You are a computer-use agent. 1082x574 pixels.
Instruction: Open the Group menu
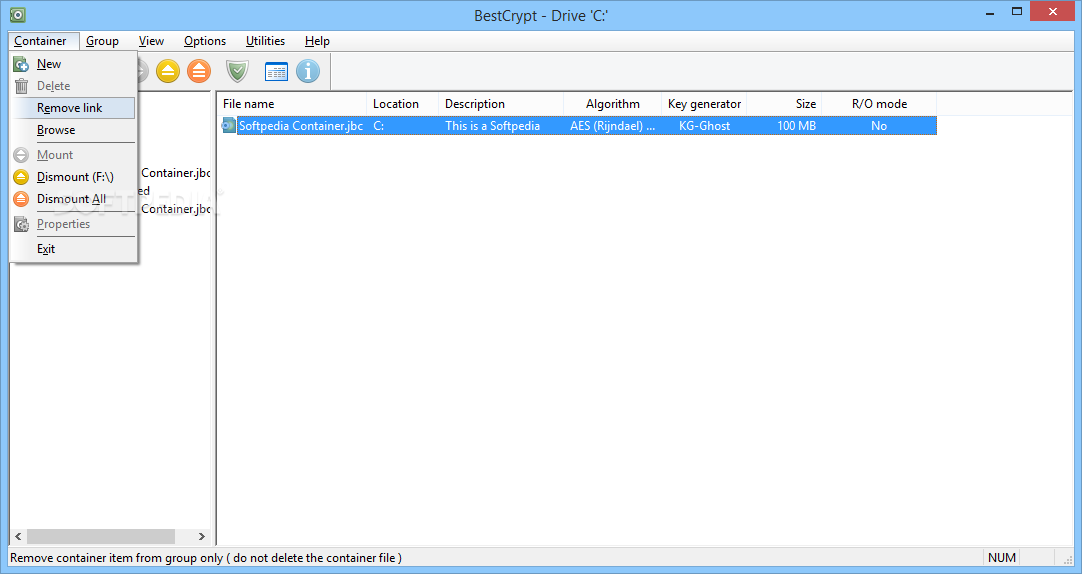102,41
